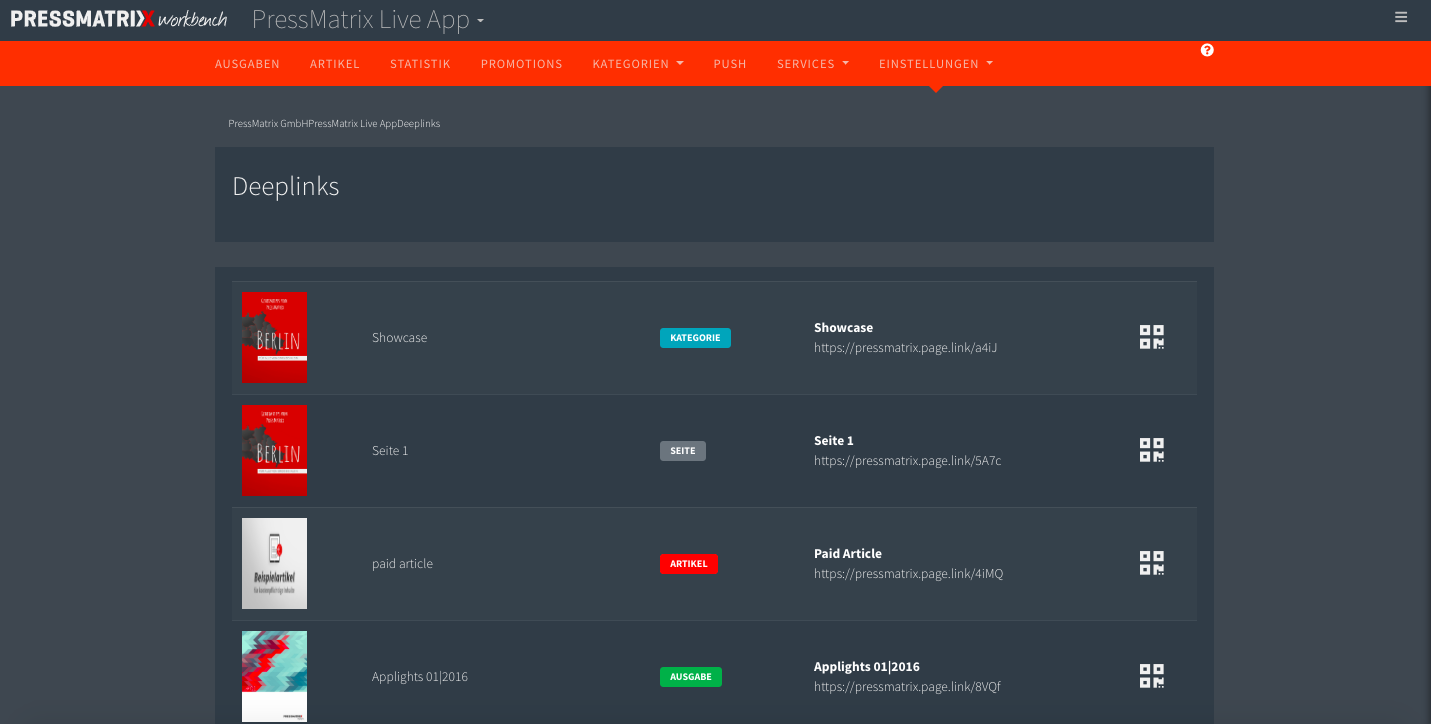Click the Deeplinks page heading

click(286, 187)
